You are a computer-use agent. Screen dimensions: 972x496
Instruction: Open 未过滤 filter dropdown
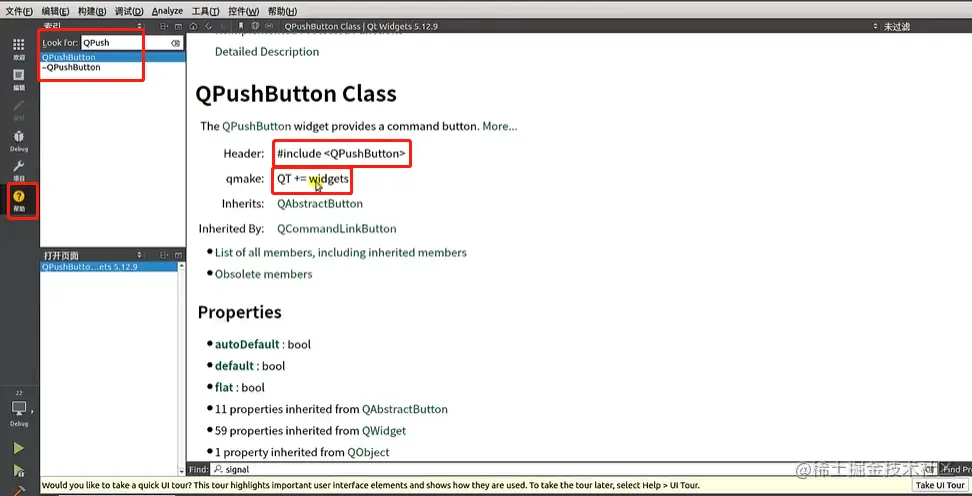[x=891, y=27]
